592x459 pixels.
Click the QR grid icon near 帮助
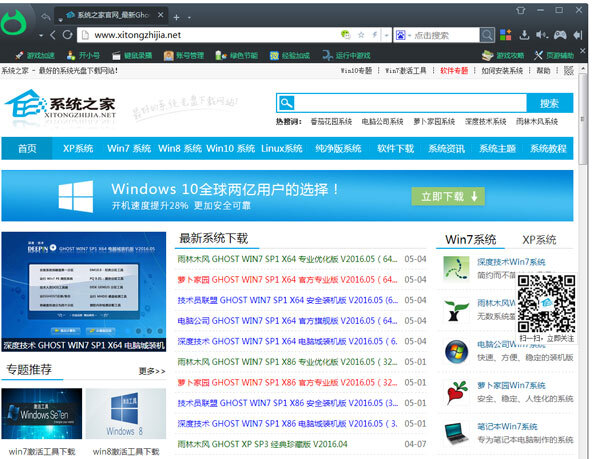(569, 71)
